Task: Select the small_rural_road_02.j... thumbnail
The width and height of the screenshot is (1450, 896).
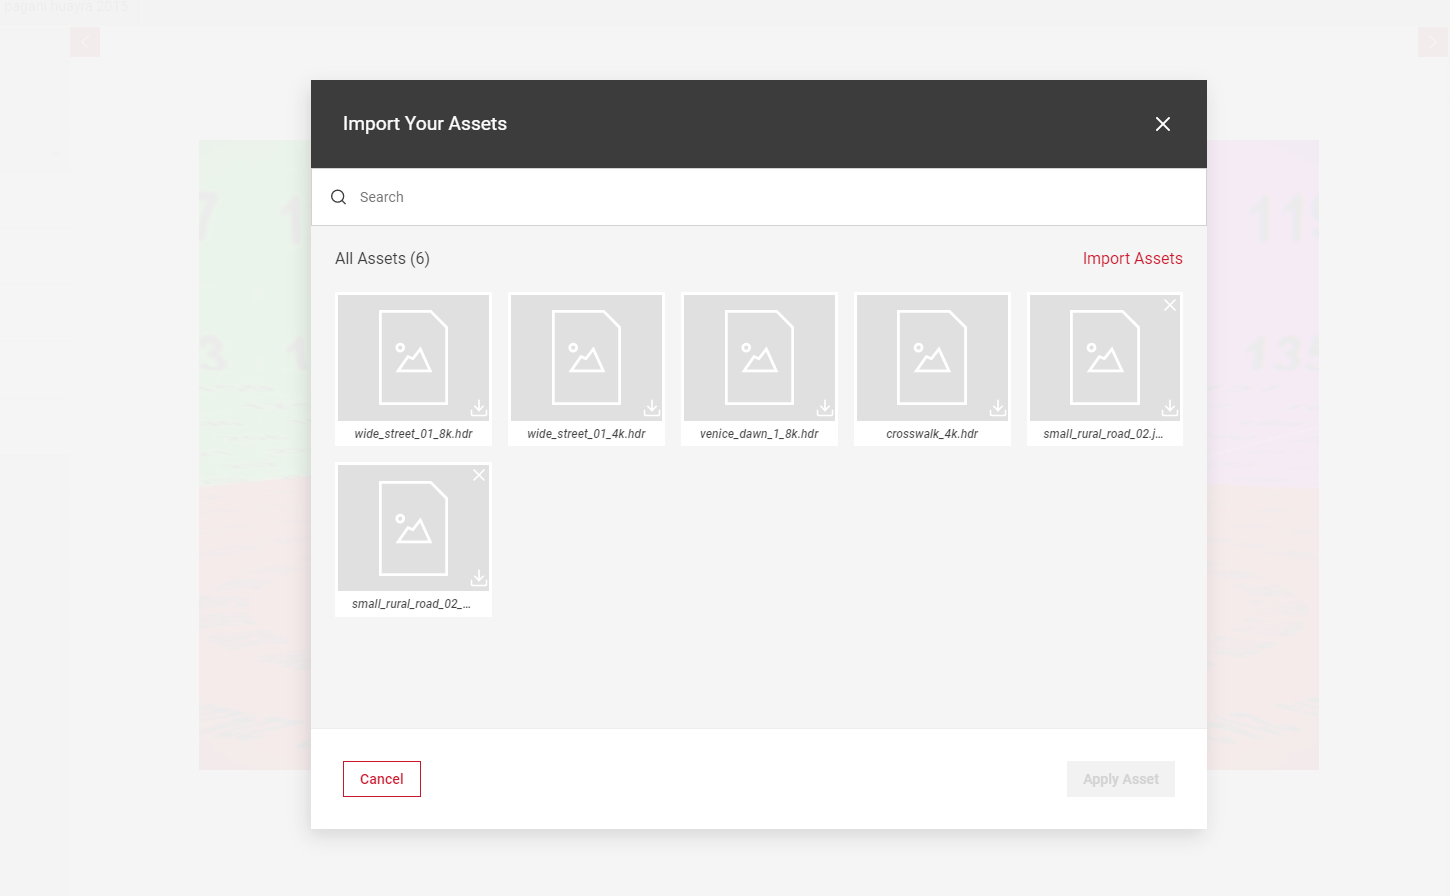Action: point(1105,357)
